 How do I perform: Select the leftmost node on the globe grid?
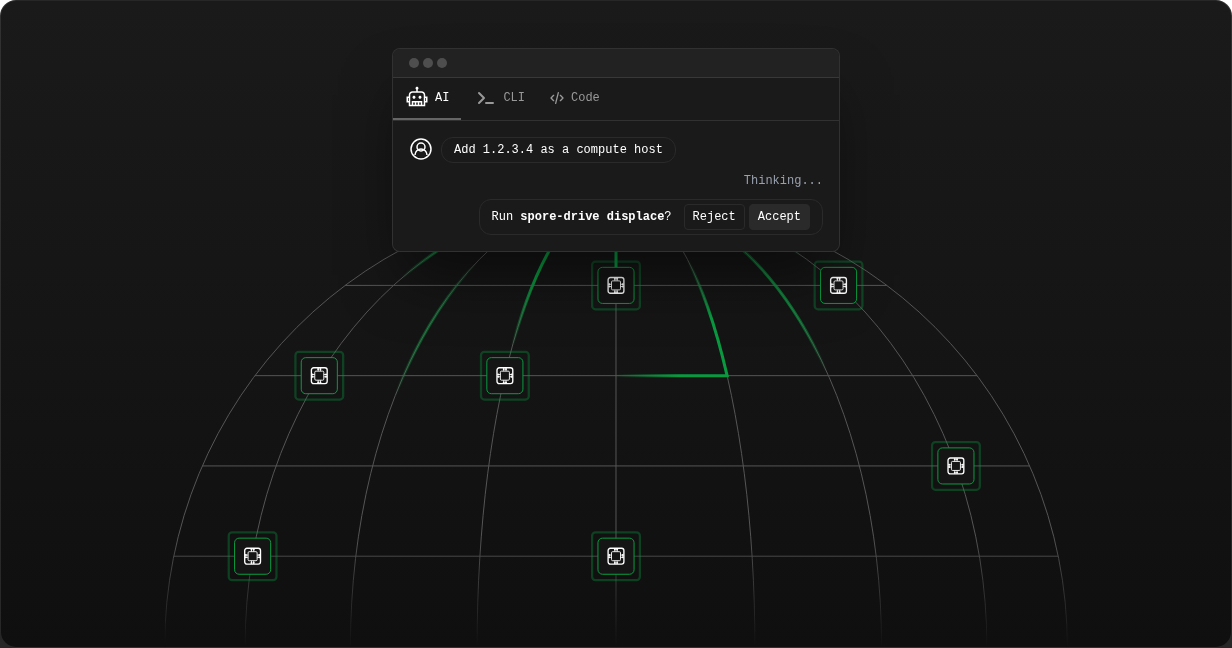pos(319,376)
